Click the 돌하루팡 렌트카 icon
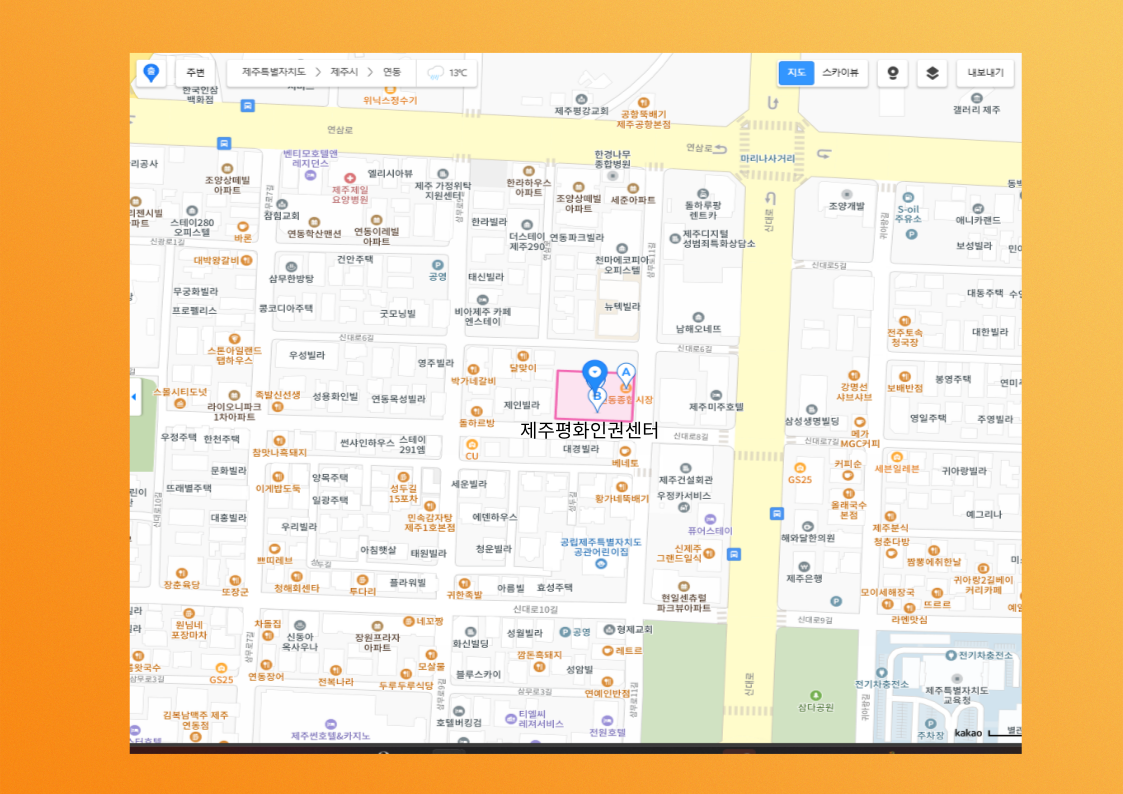The image size is (1123, 794). coord(703,193)
